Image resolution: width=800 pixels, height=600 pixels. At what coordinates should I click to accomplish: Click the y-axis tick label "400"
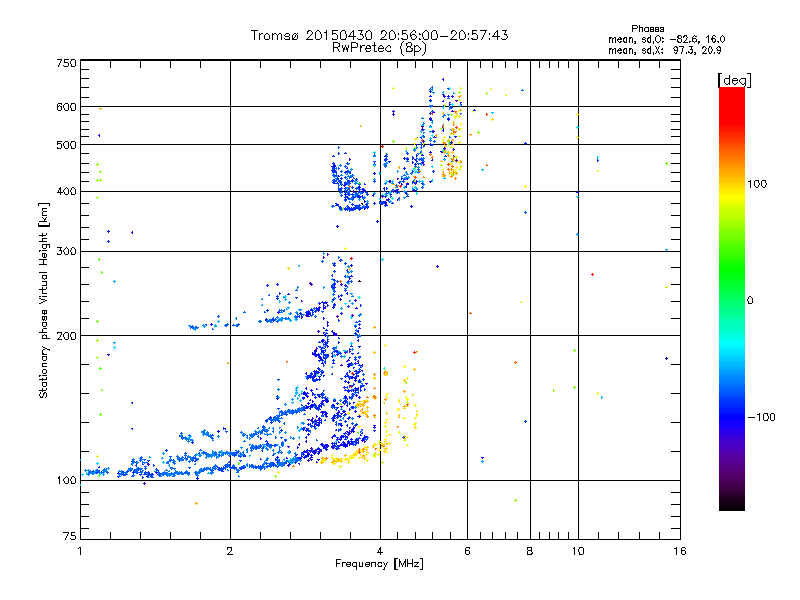66,191
